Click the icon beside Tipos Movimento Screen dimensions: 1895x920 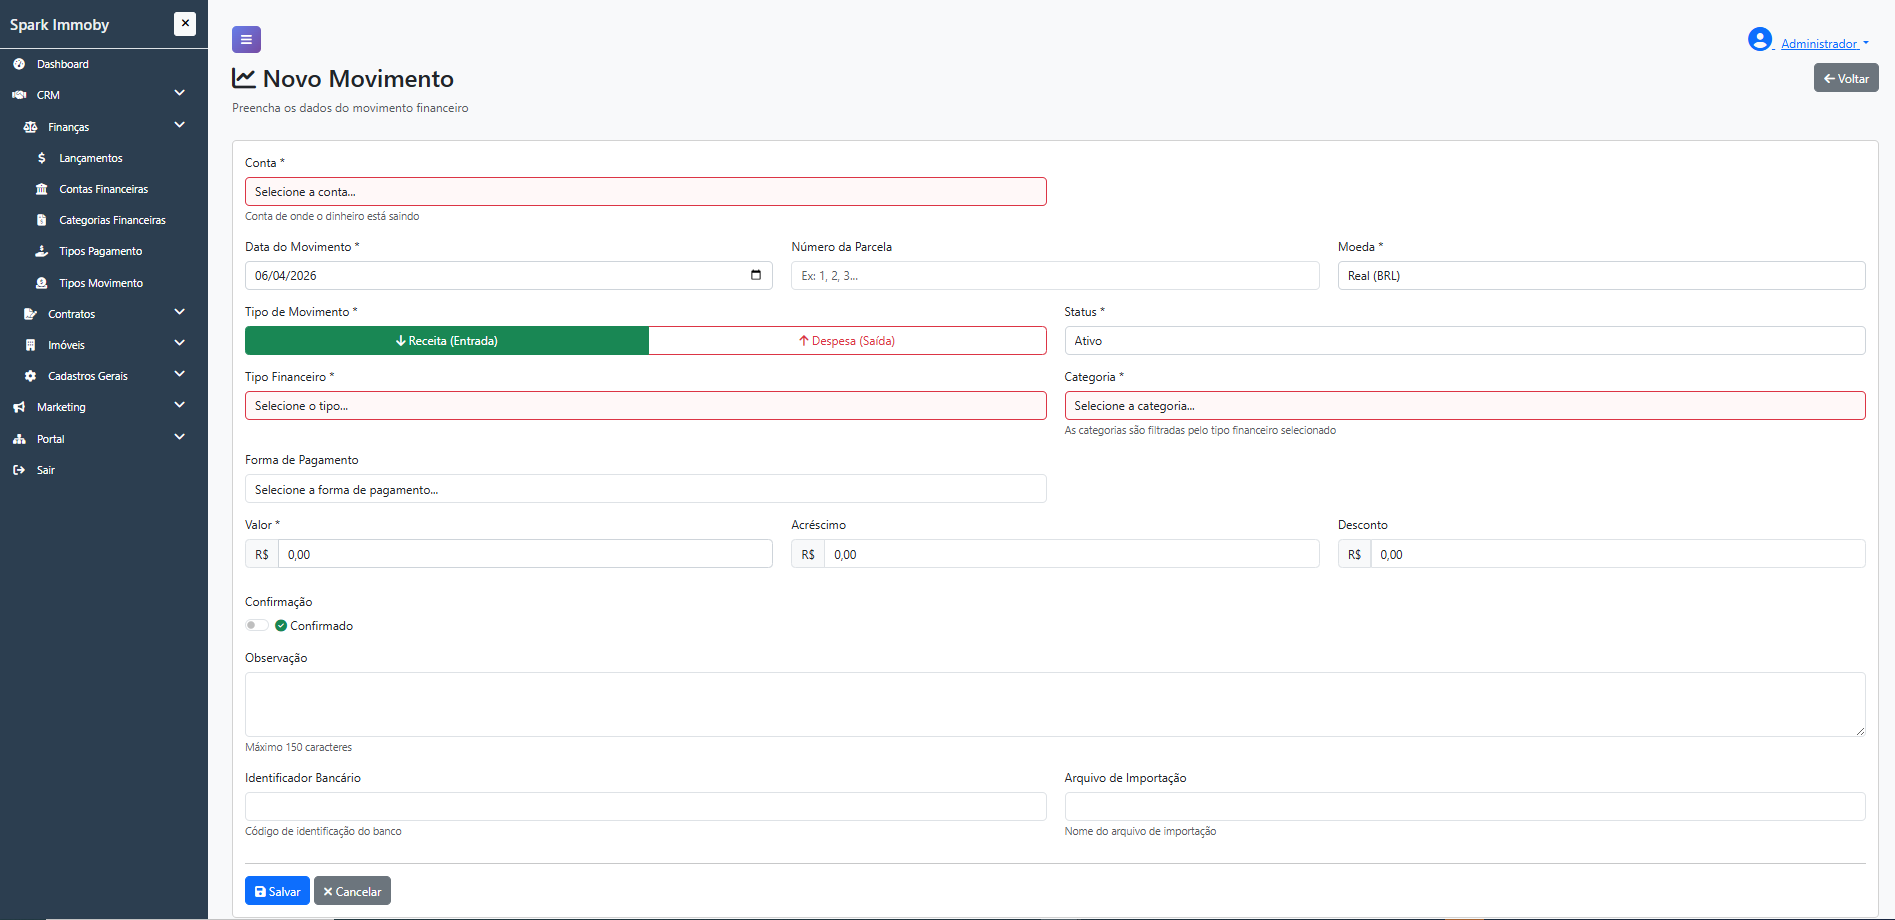(41, 283)
